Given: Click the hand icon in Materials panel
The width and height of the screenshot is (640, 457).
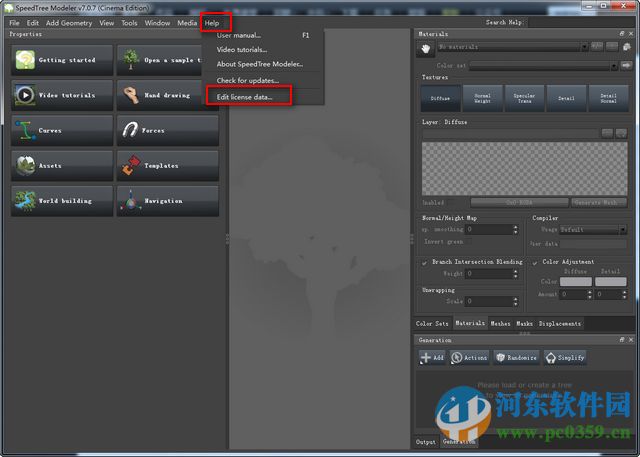Looking at the screenshot, I should coord(426,49).
